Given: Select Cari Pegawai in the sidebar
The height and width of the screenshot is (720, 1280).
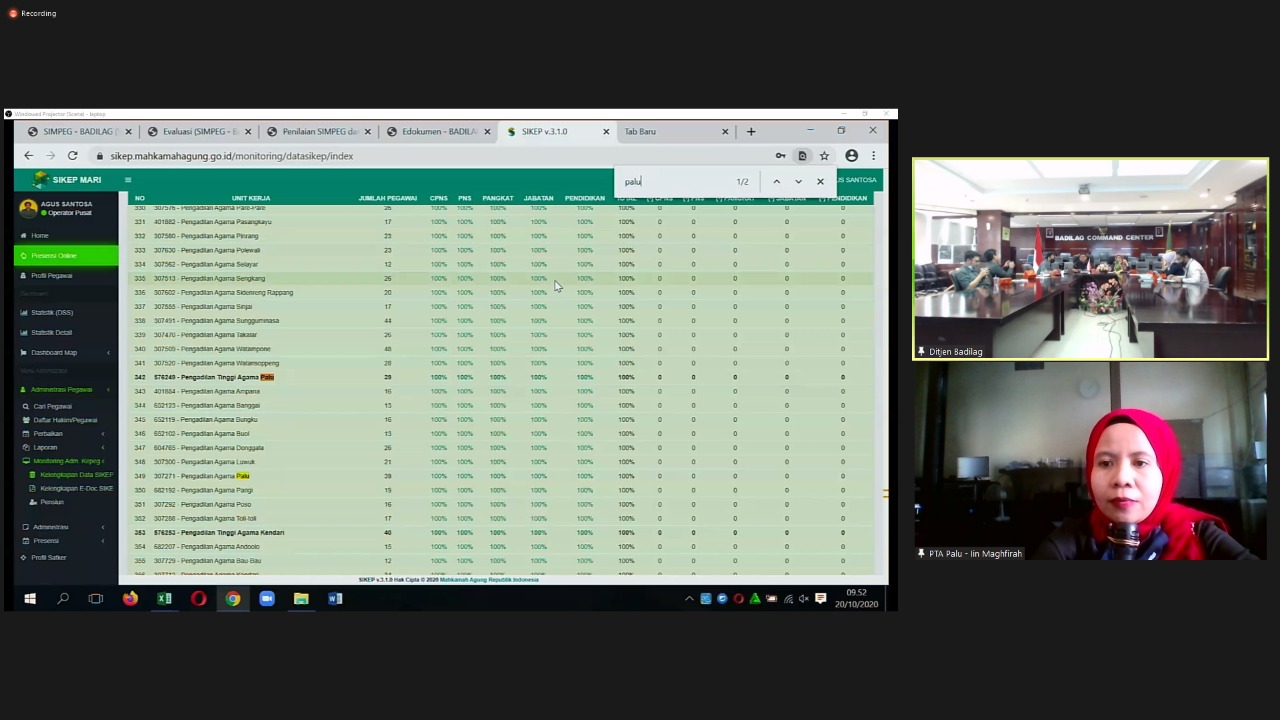Looking at the screenshot, I should click(x=52, y=406).
